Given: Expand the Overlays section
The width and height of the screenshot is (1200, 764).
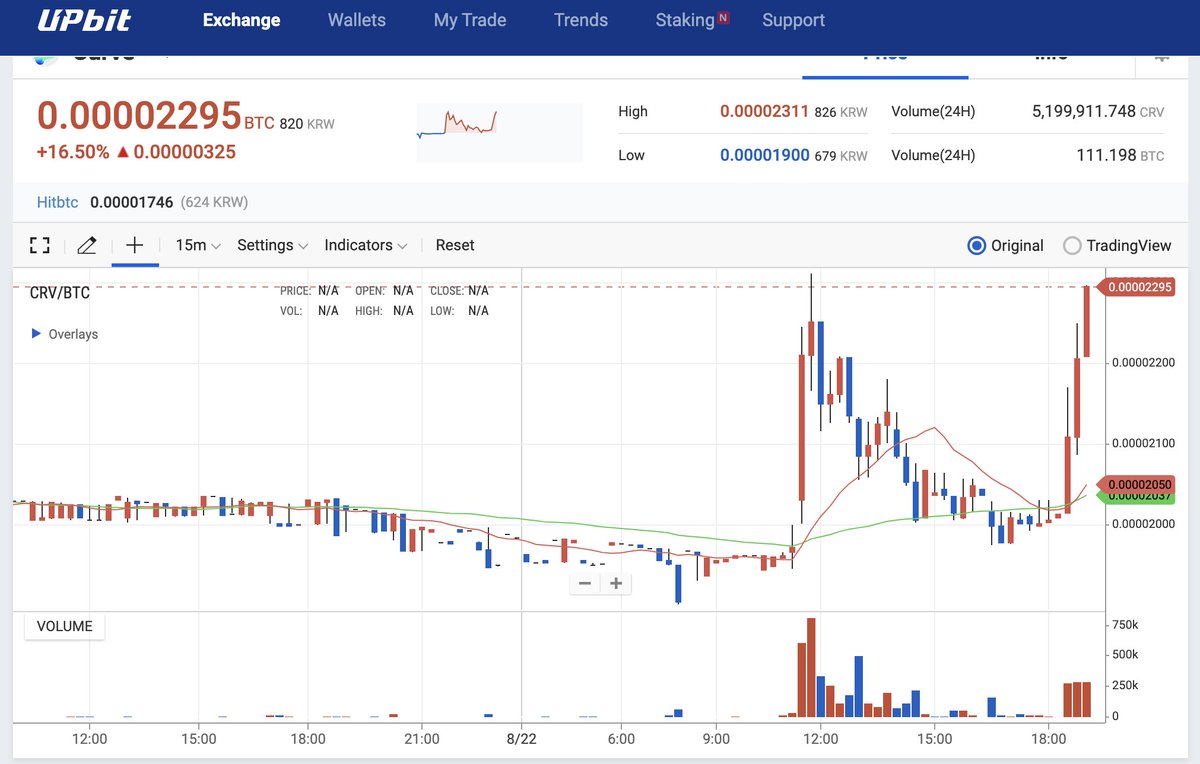Looking at the screenshot, I should pyautogui.click(x=65, y=334).
